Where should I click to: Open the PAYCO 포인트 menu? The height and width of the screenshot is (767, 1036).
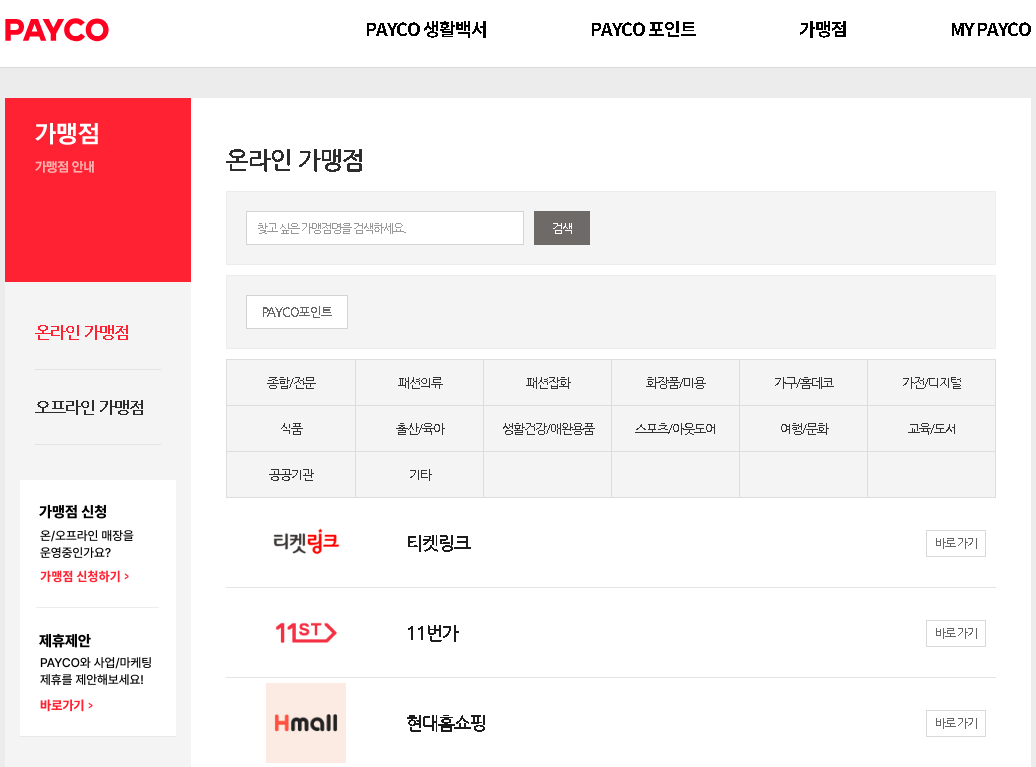coord(643,30)
